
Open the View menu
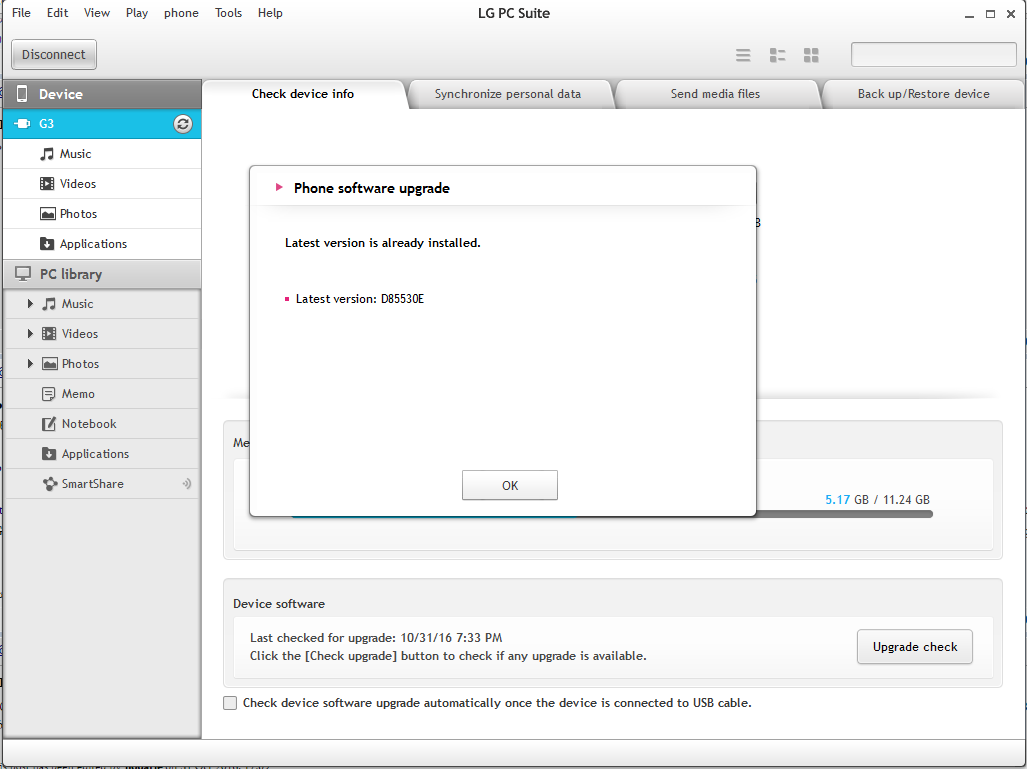point(96,12)
